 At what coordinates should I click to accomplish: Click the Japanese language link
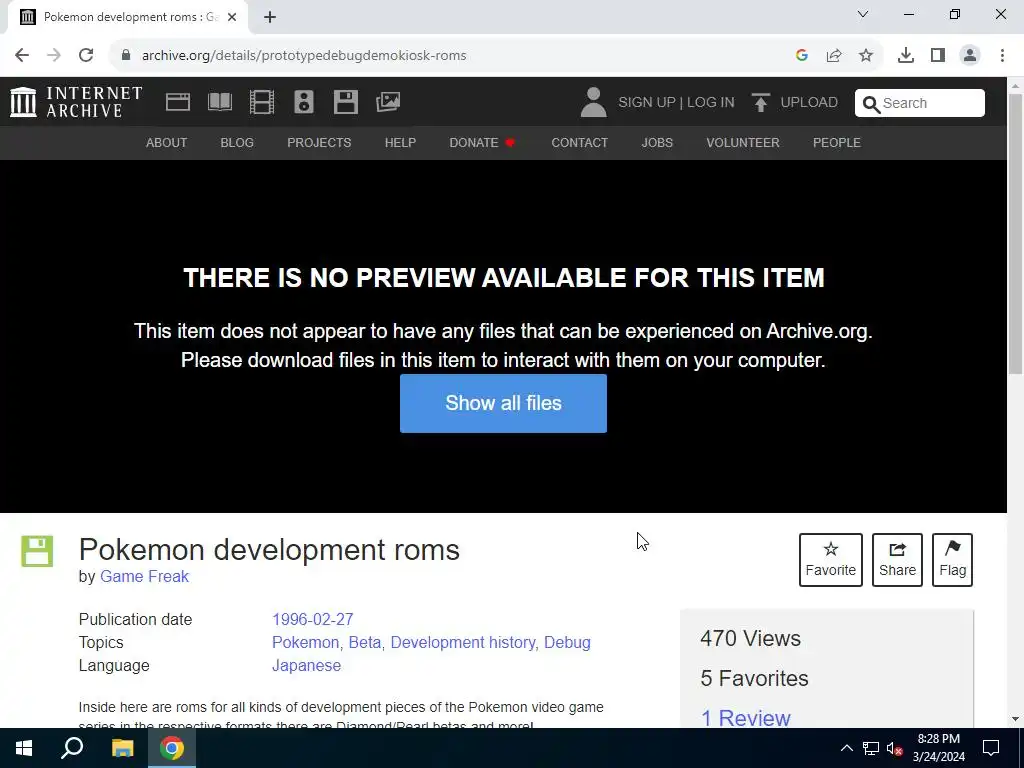point(306,665)
